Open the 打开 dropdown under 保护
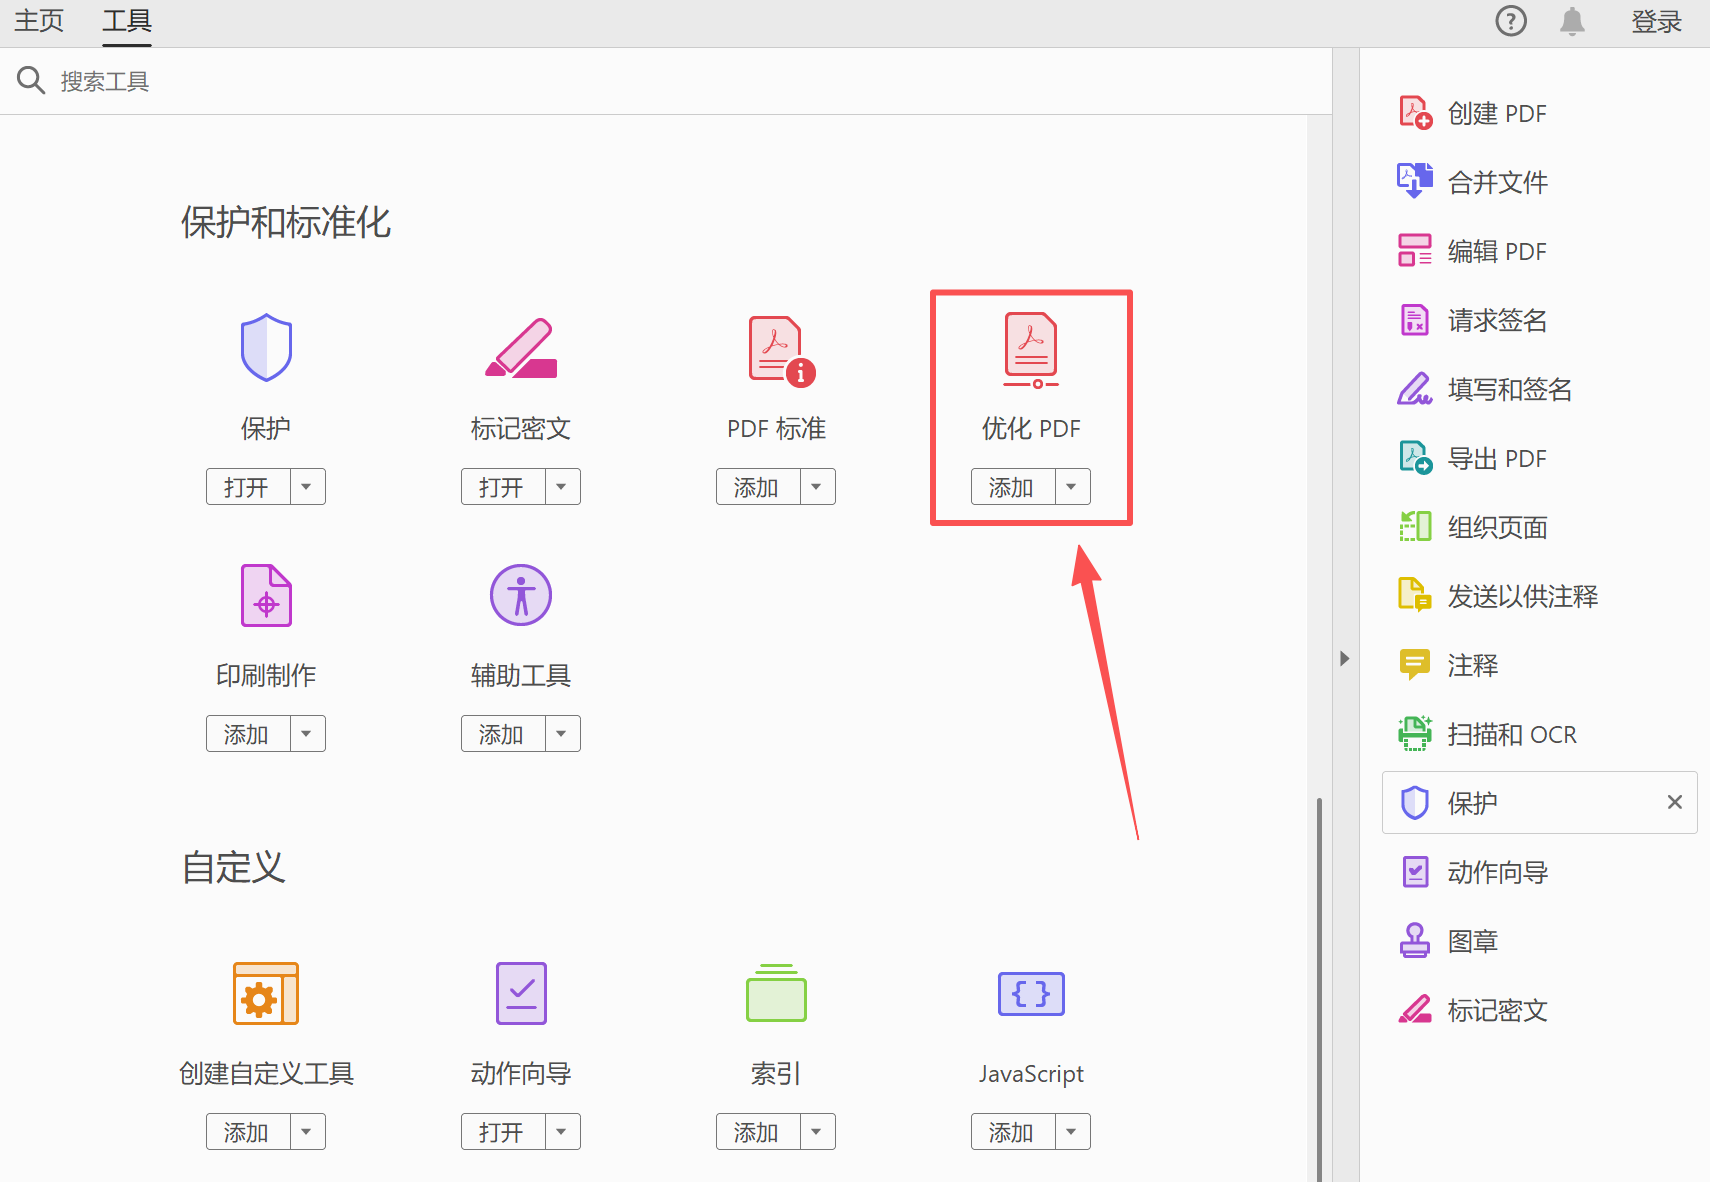Image resolution: width=1710 pixels, height=1182 pixels. click(307, 486)
